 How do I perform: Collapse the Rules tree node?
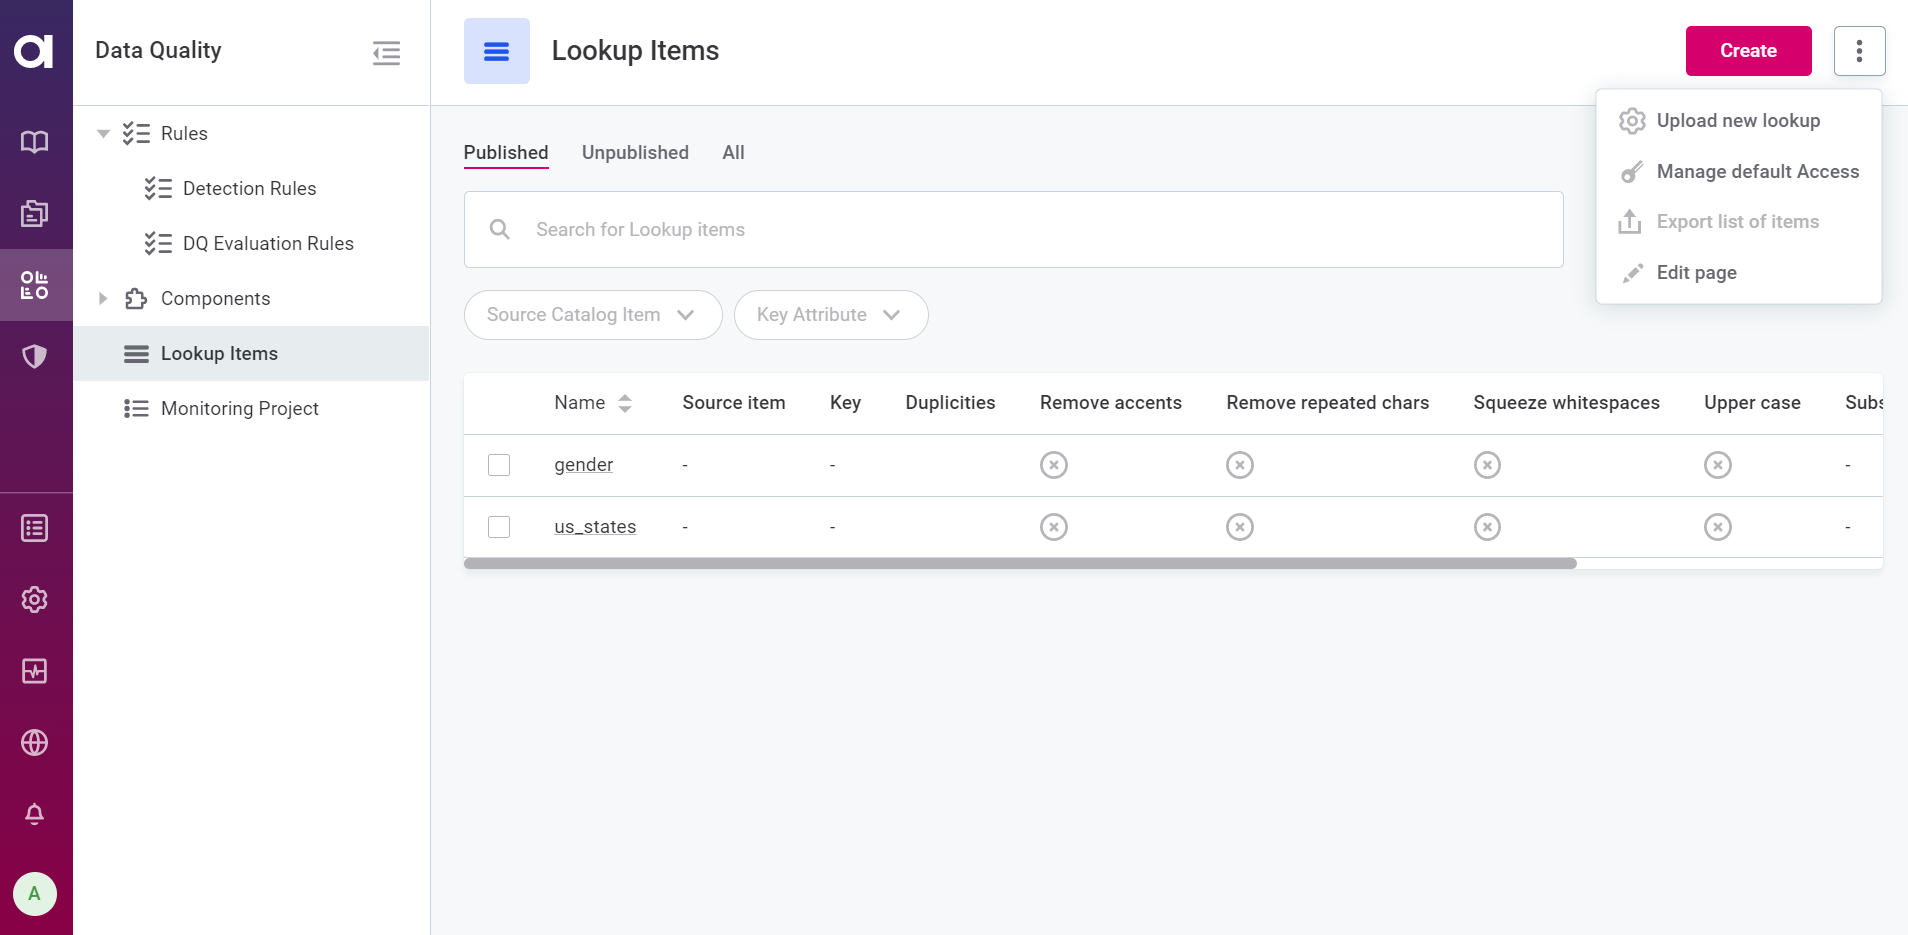tap(103, 134)
